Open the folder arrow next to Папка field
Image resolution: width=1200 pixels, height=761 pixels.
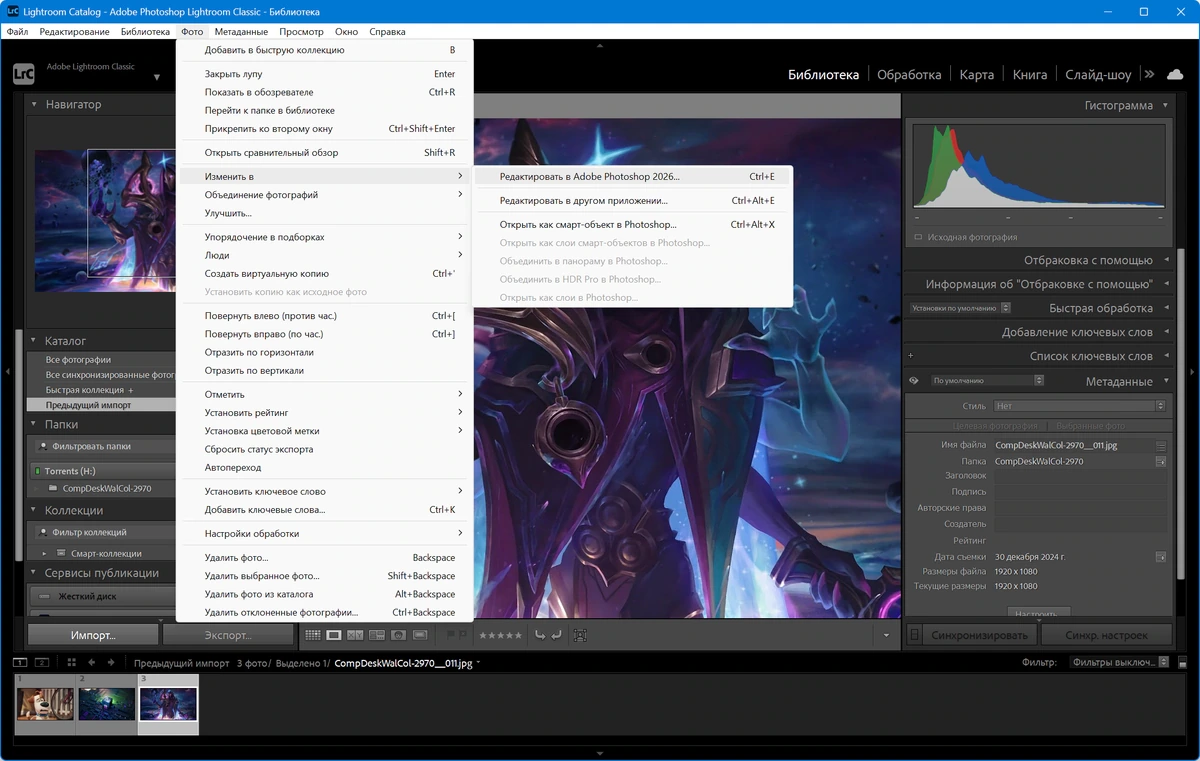click(x=1161, y=462)
